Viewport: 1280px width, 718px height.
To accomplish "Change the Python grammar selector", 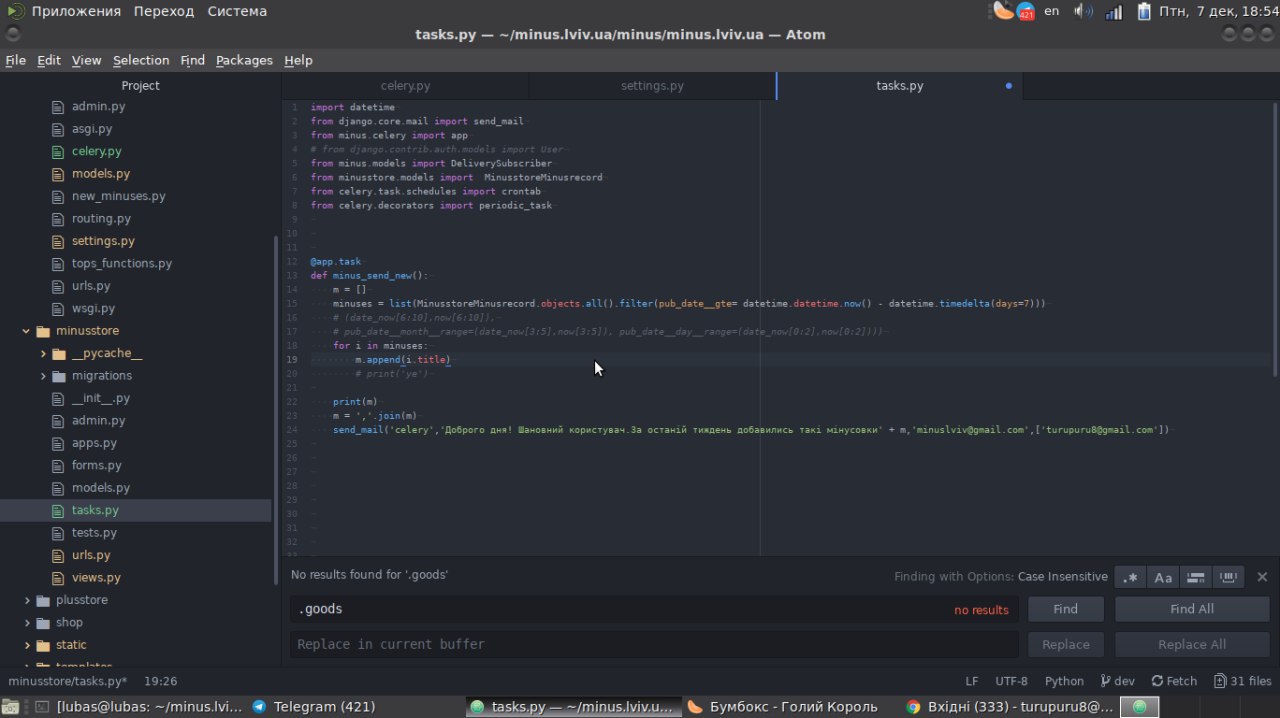I will click(1064, 681).
